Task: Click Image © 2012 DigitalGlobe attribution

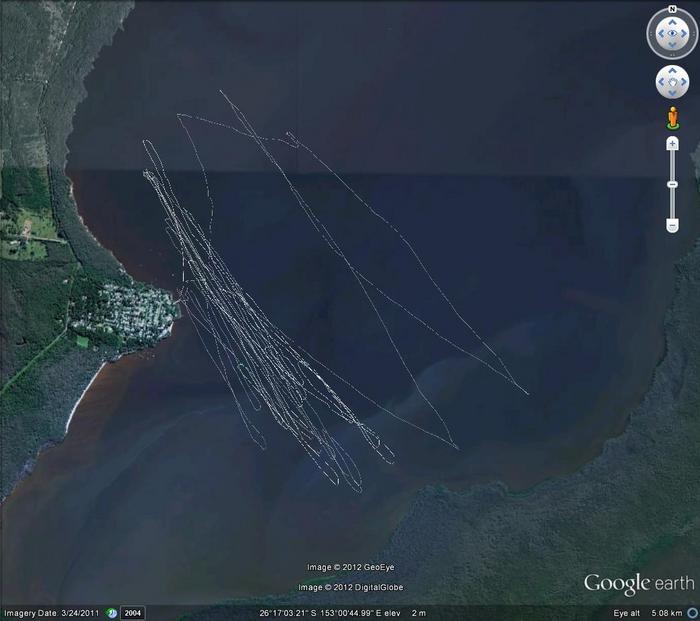Action: [351, 587]
